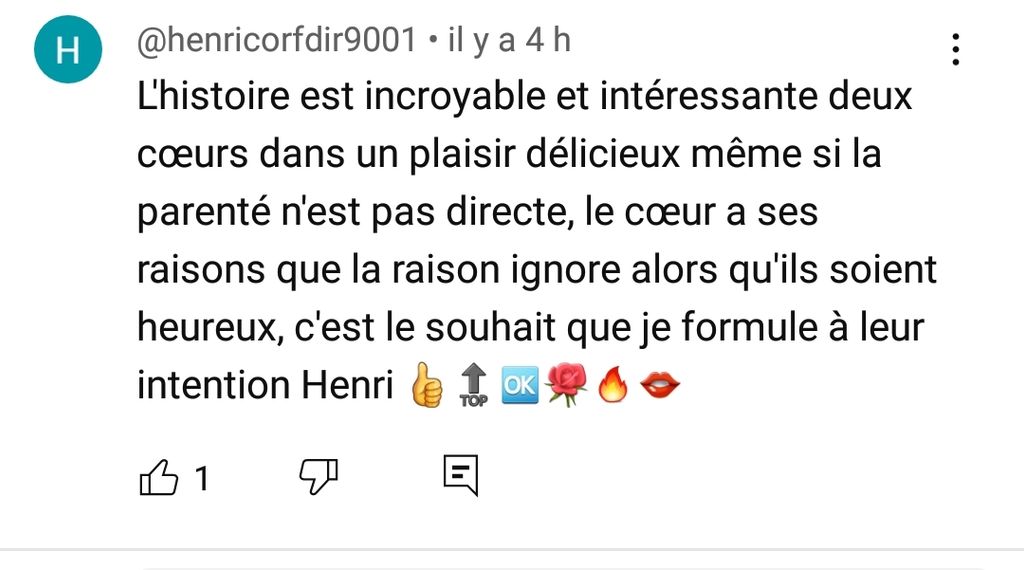Click the fire emoji
The width and height of the screenshot is (1024, 570).
613,384
